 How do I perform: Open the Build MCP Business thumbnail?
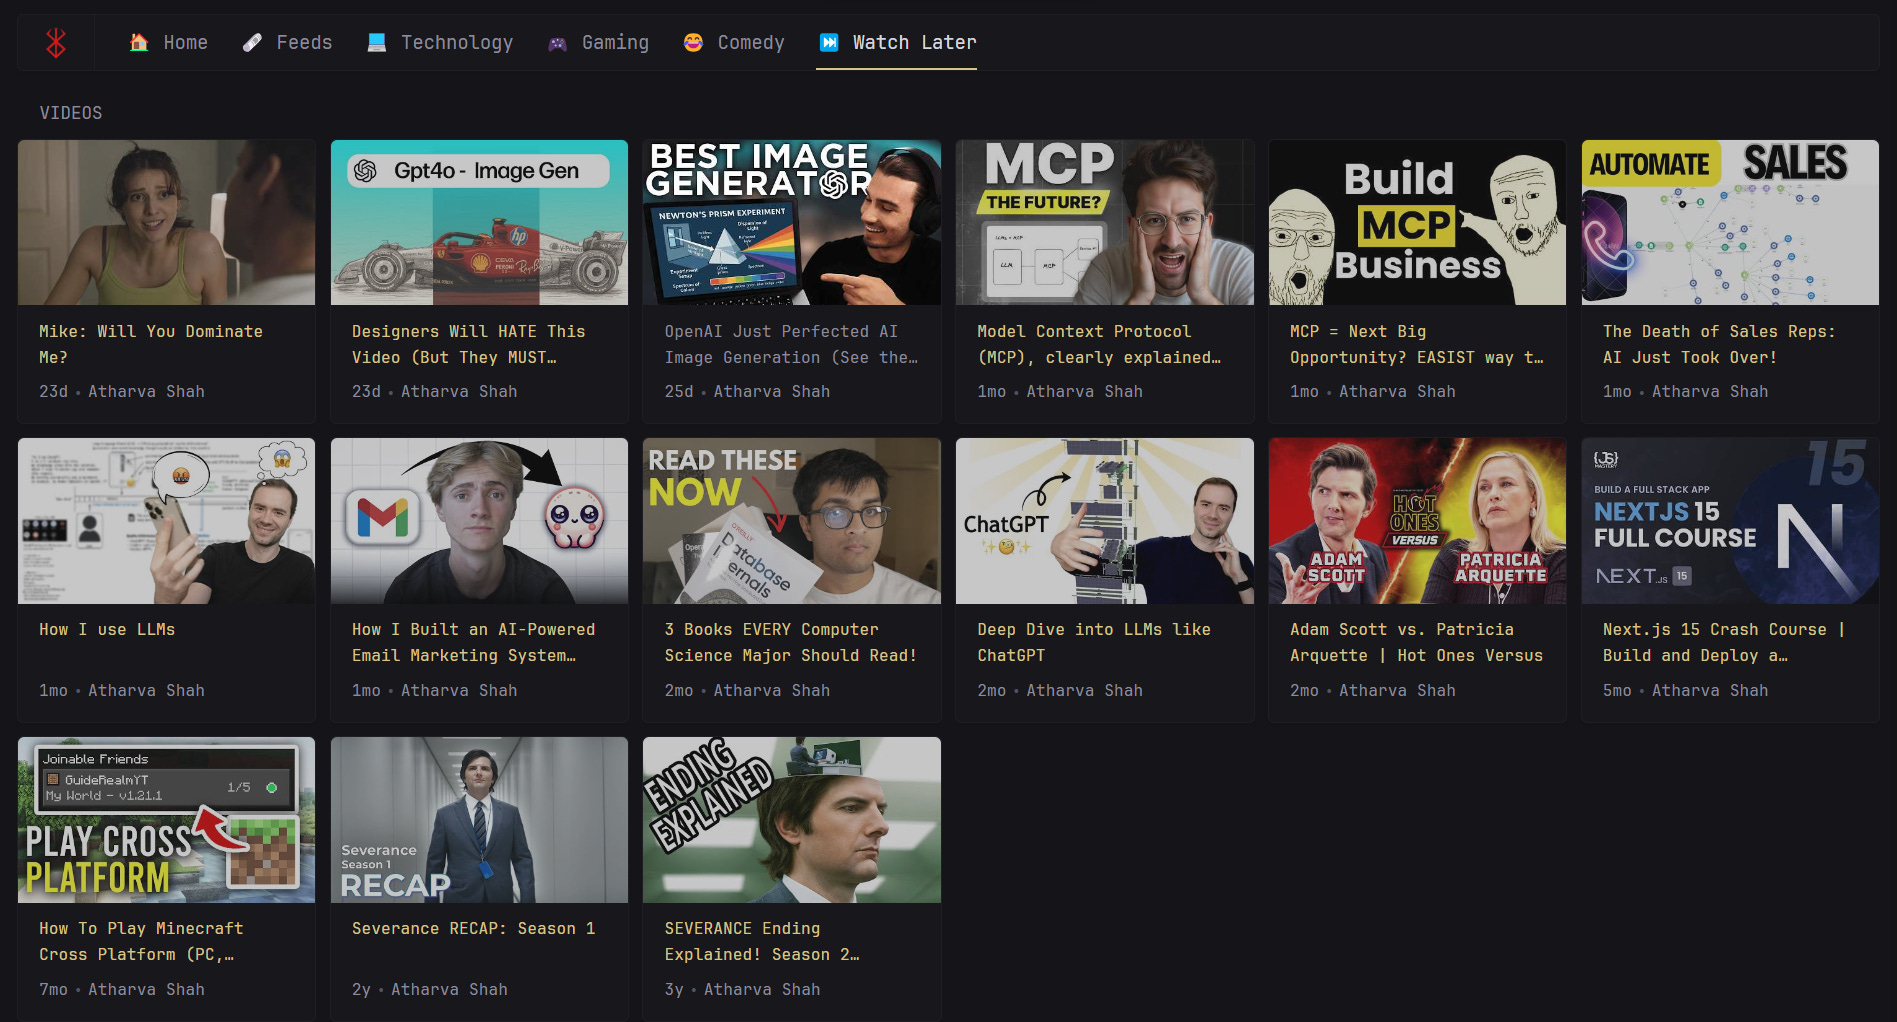click(x=1417, y=222)
